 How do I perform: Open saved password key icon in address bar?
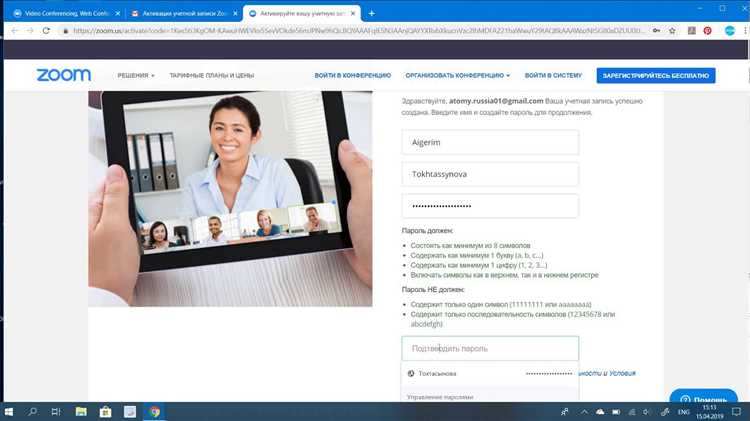coord(656,31)
